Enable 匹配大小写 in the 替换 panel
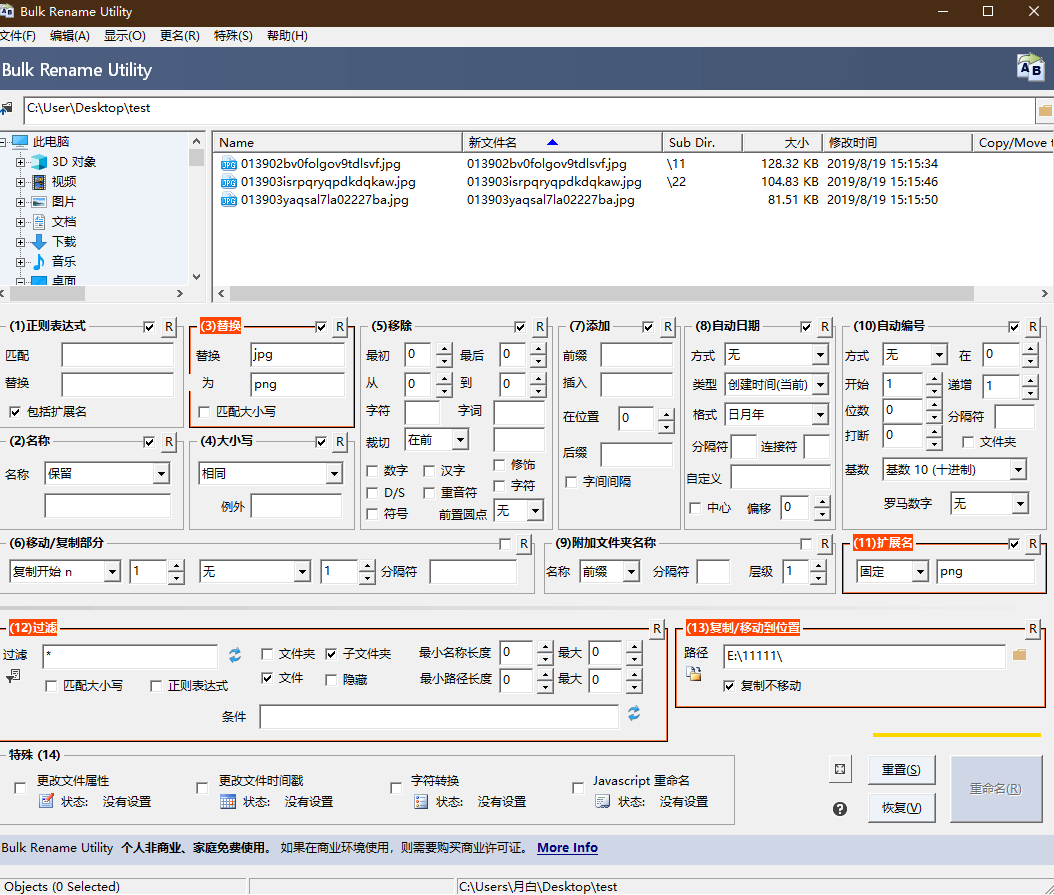1054x895 pixels. tap(205, 411)
